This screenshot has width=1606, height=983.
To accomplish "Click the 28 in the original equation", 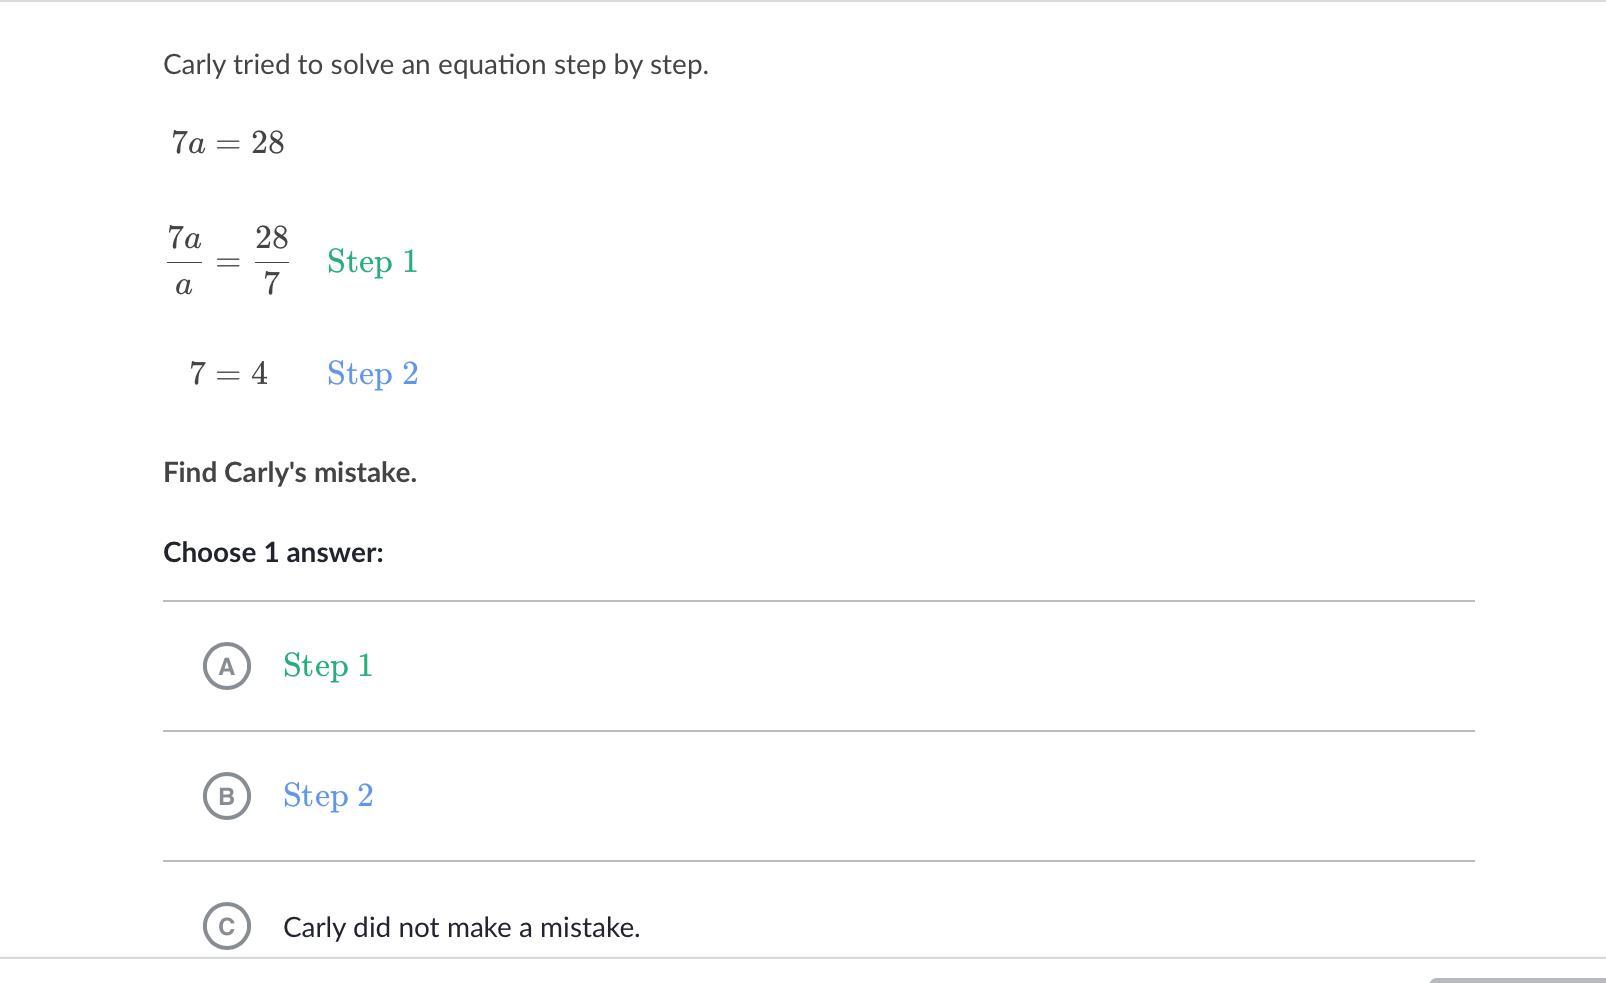I will pyautogui.click(x=268, y=143).
